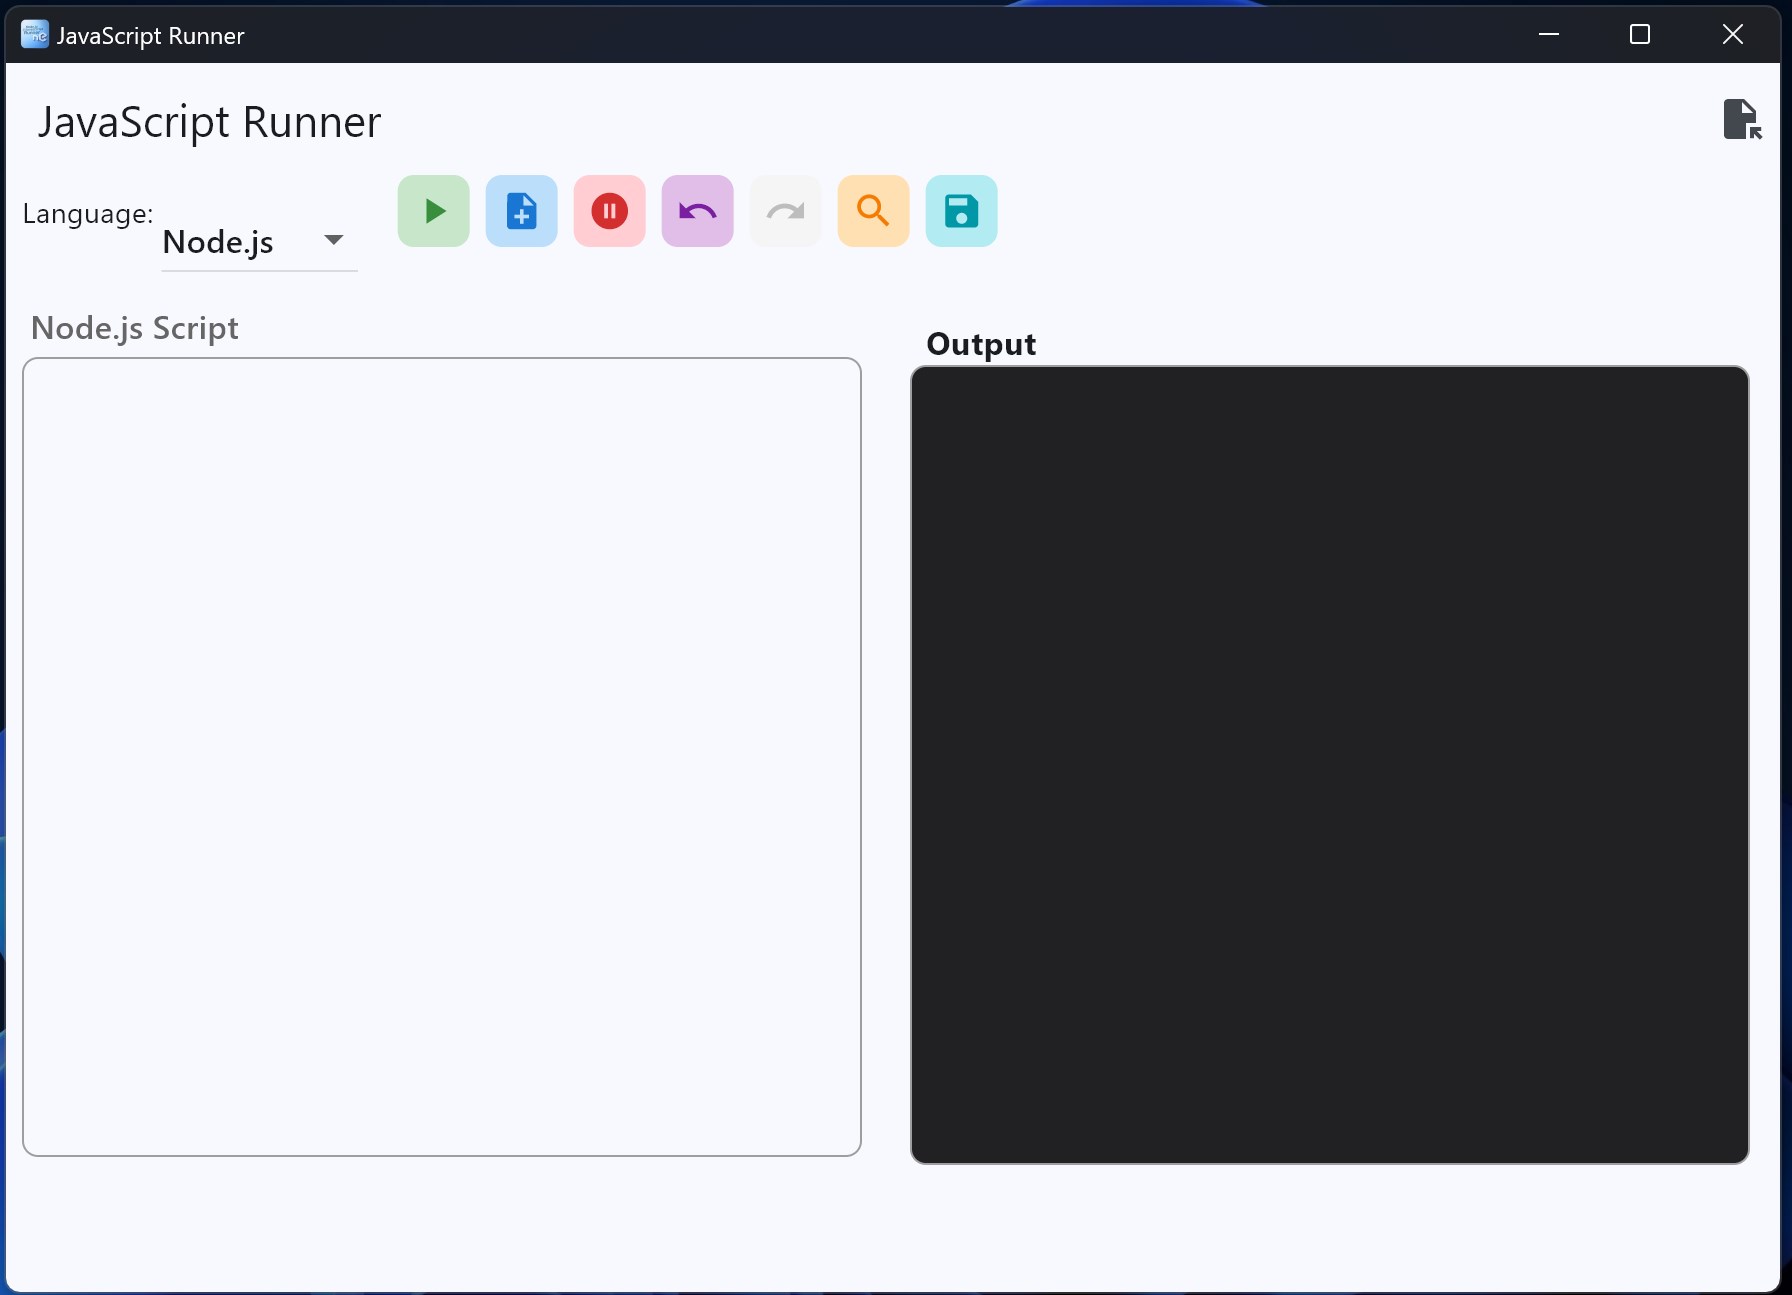
Task: Select Node.js from the language list
Action: coord(218,242)
